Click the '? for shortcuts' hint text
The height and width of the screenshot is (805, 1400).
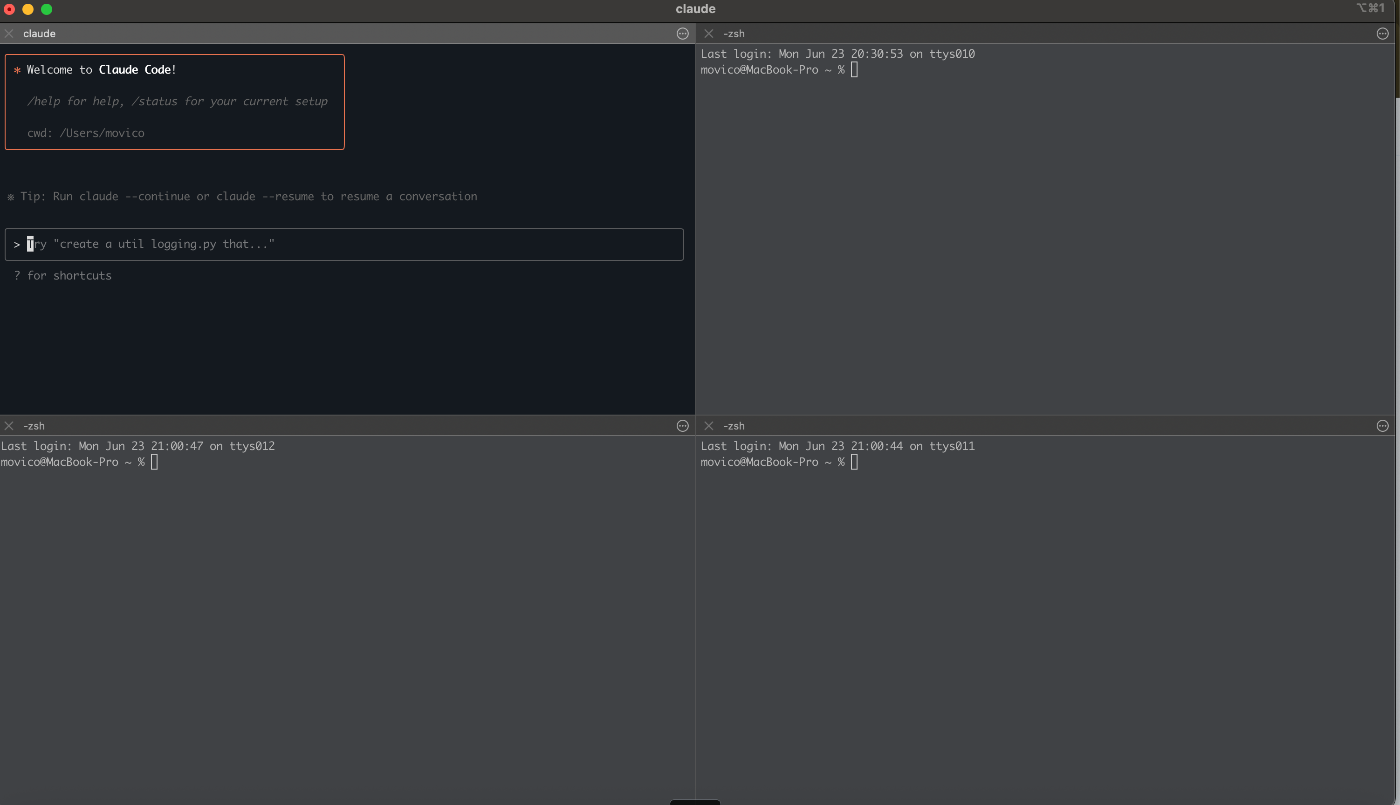[x=63, y=275]
